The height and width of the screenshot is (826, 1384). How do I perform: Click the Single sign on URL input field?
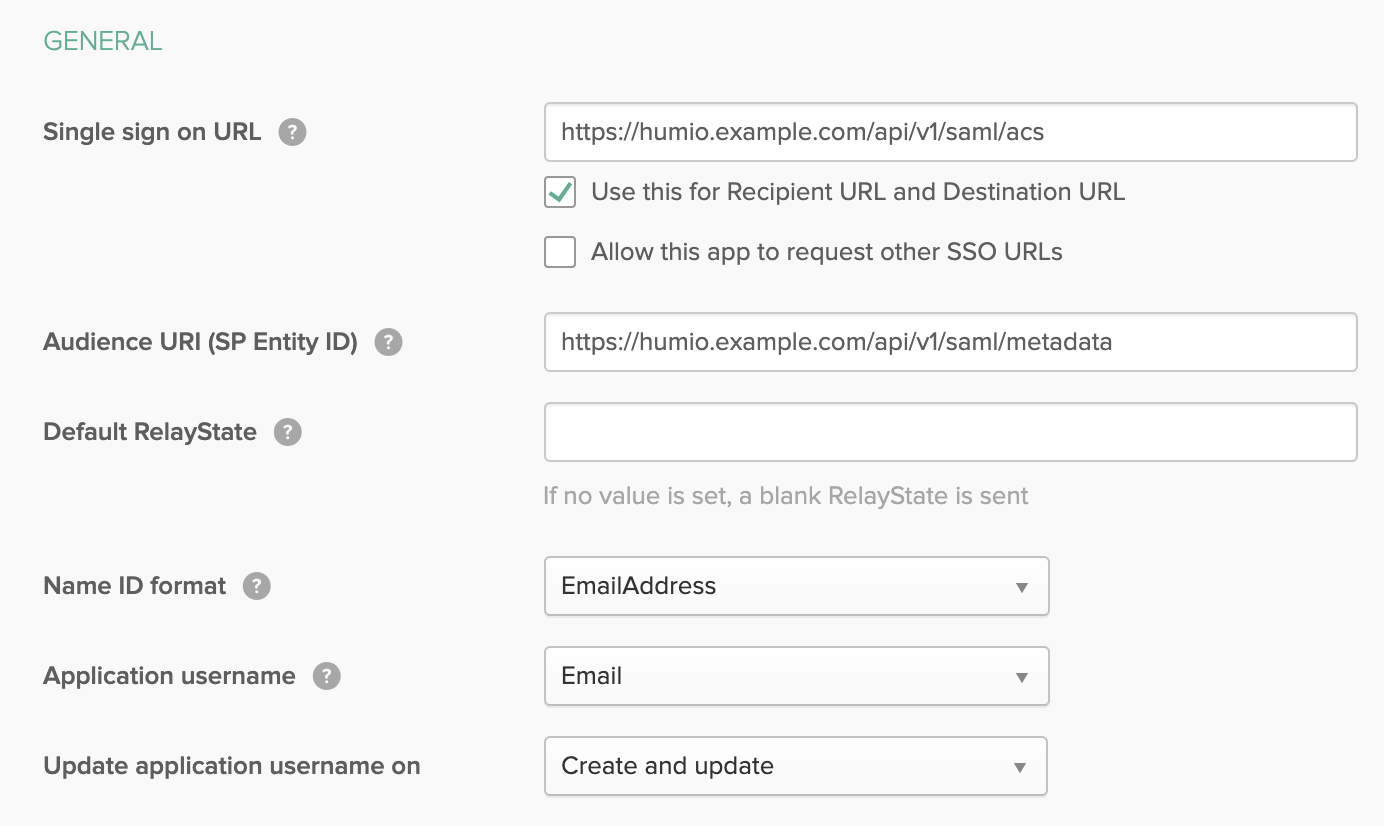pyautogui.click(x=950, y=131)
